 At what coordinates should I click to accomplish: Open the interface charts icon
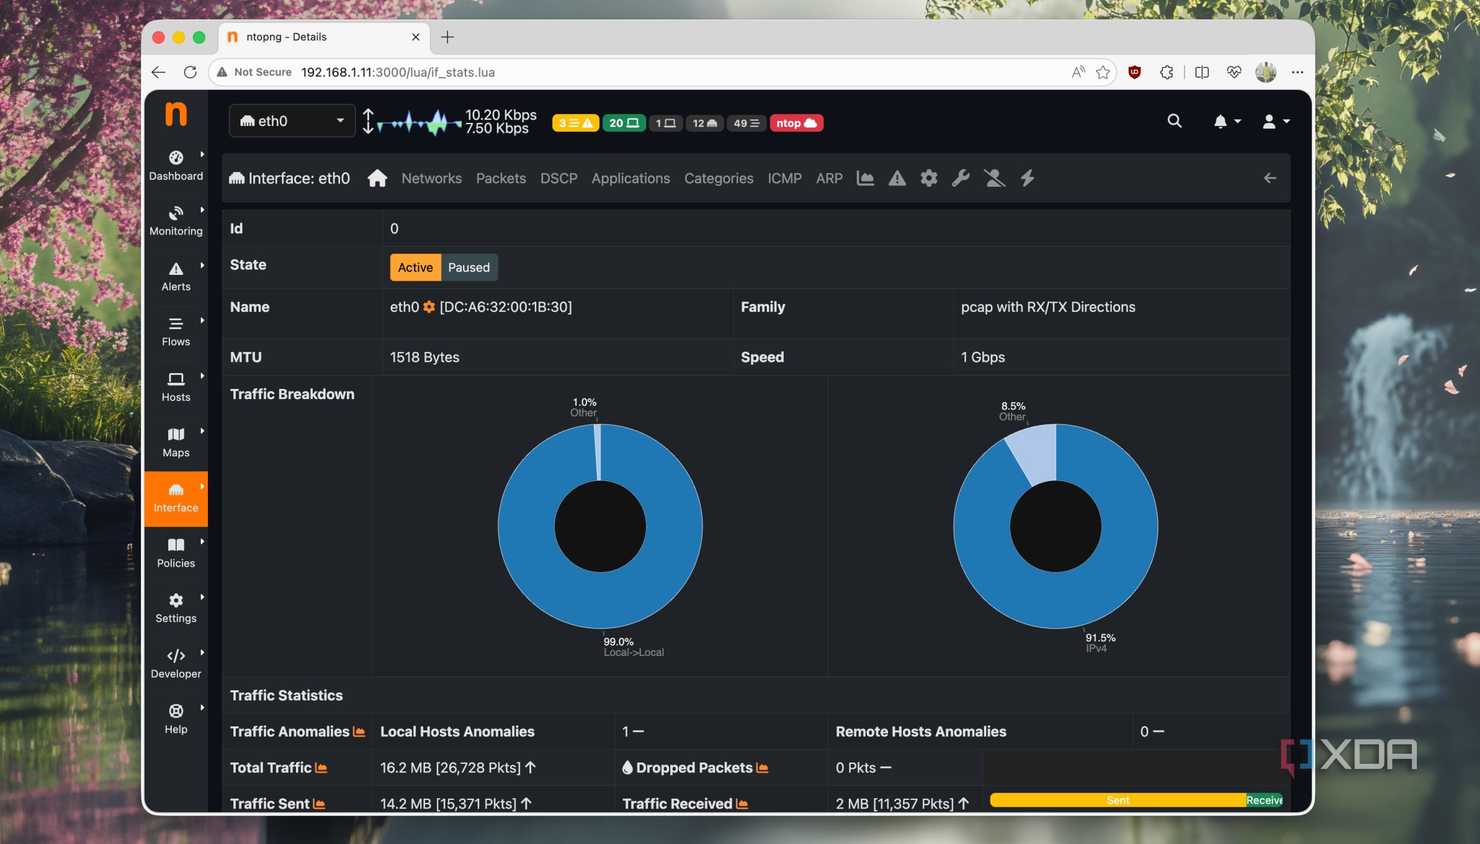(865, 178)
